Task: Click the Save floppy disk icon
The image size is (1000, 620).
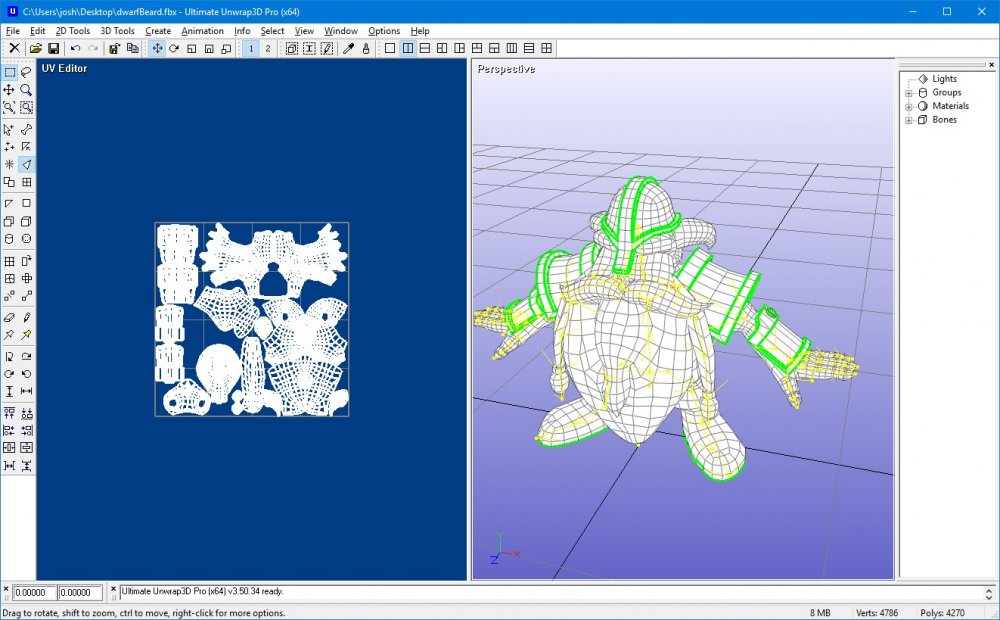Action: pyautogui.click(x=53, y=48)
